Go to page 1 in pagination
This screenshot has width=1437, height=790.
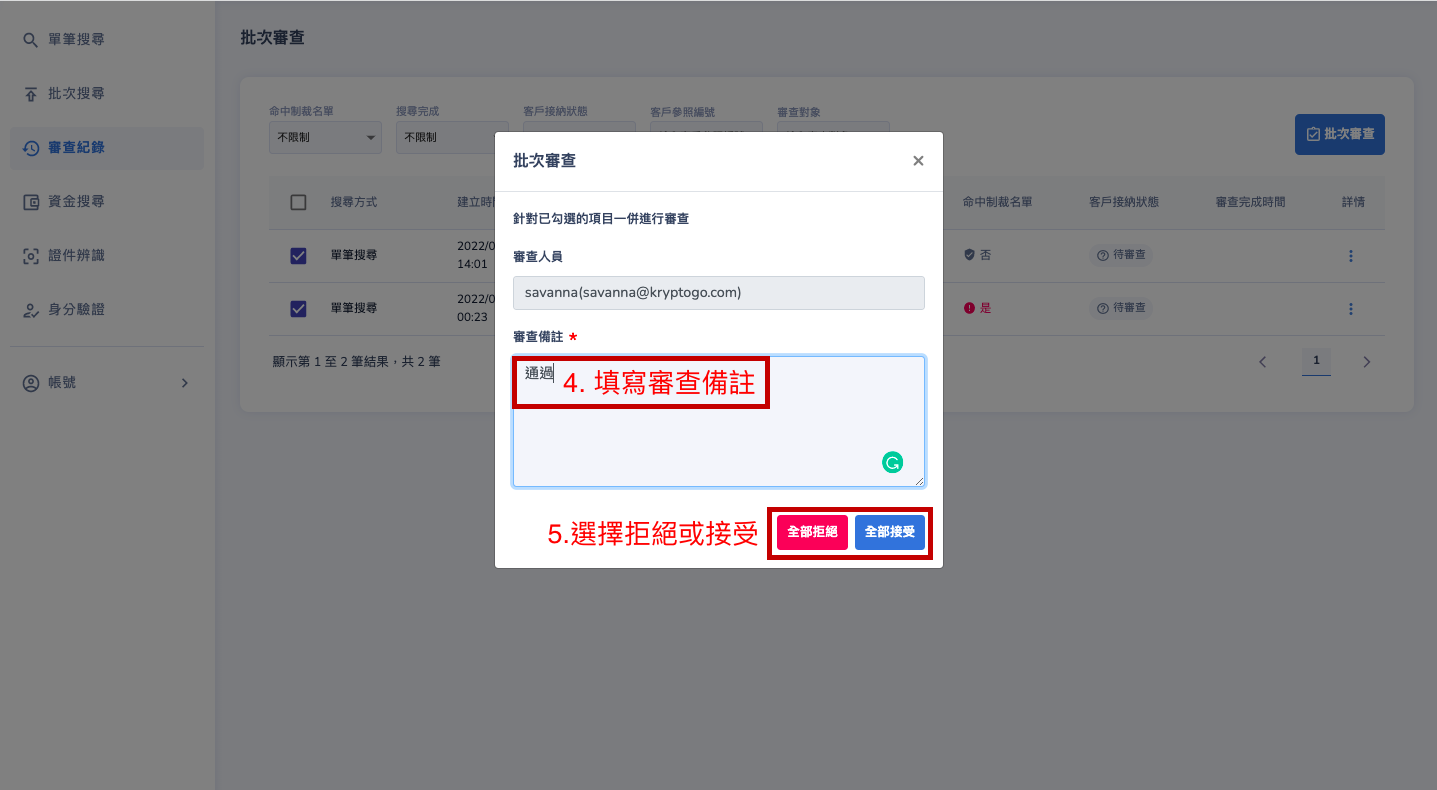1316,361
